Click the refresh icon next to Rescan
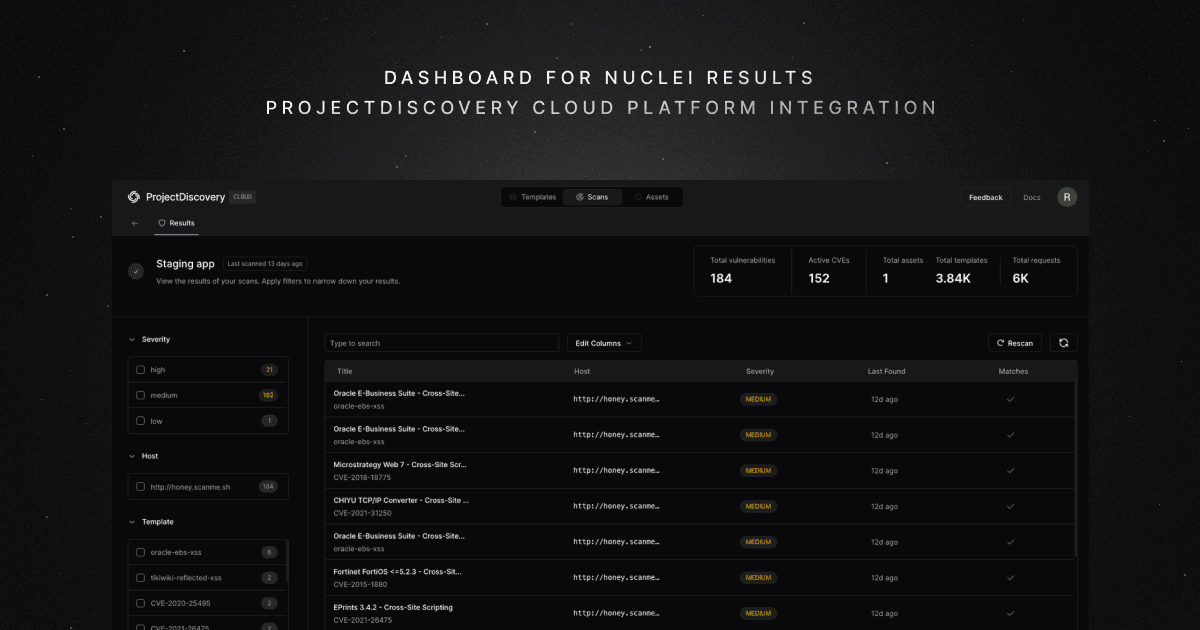 coord(1064,343)
